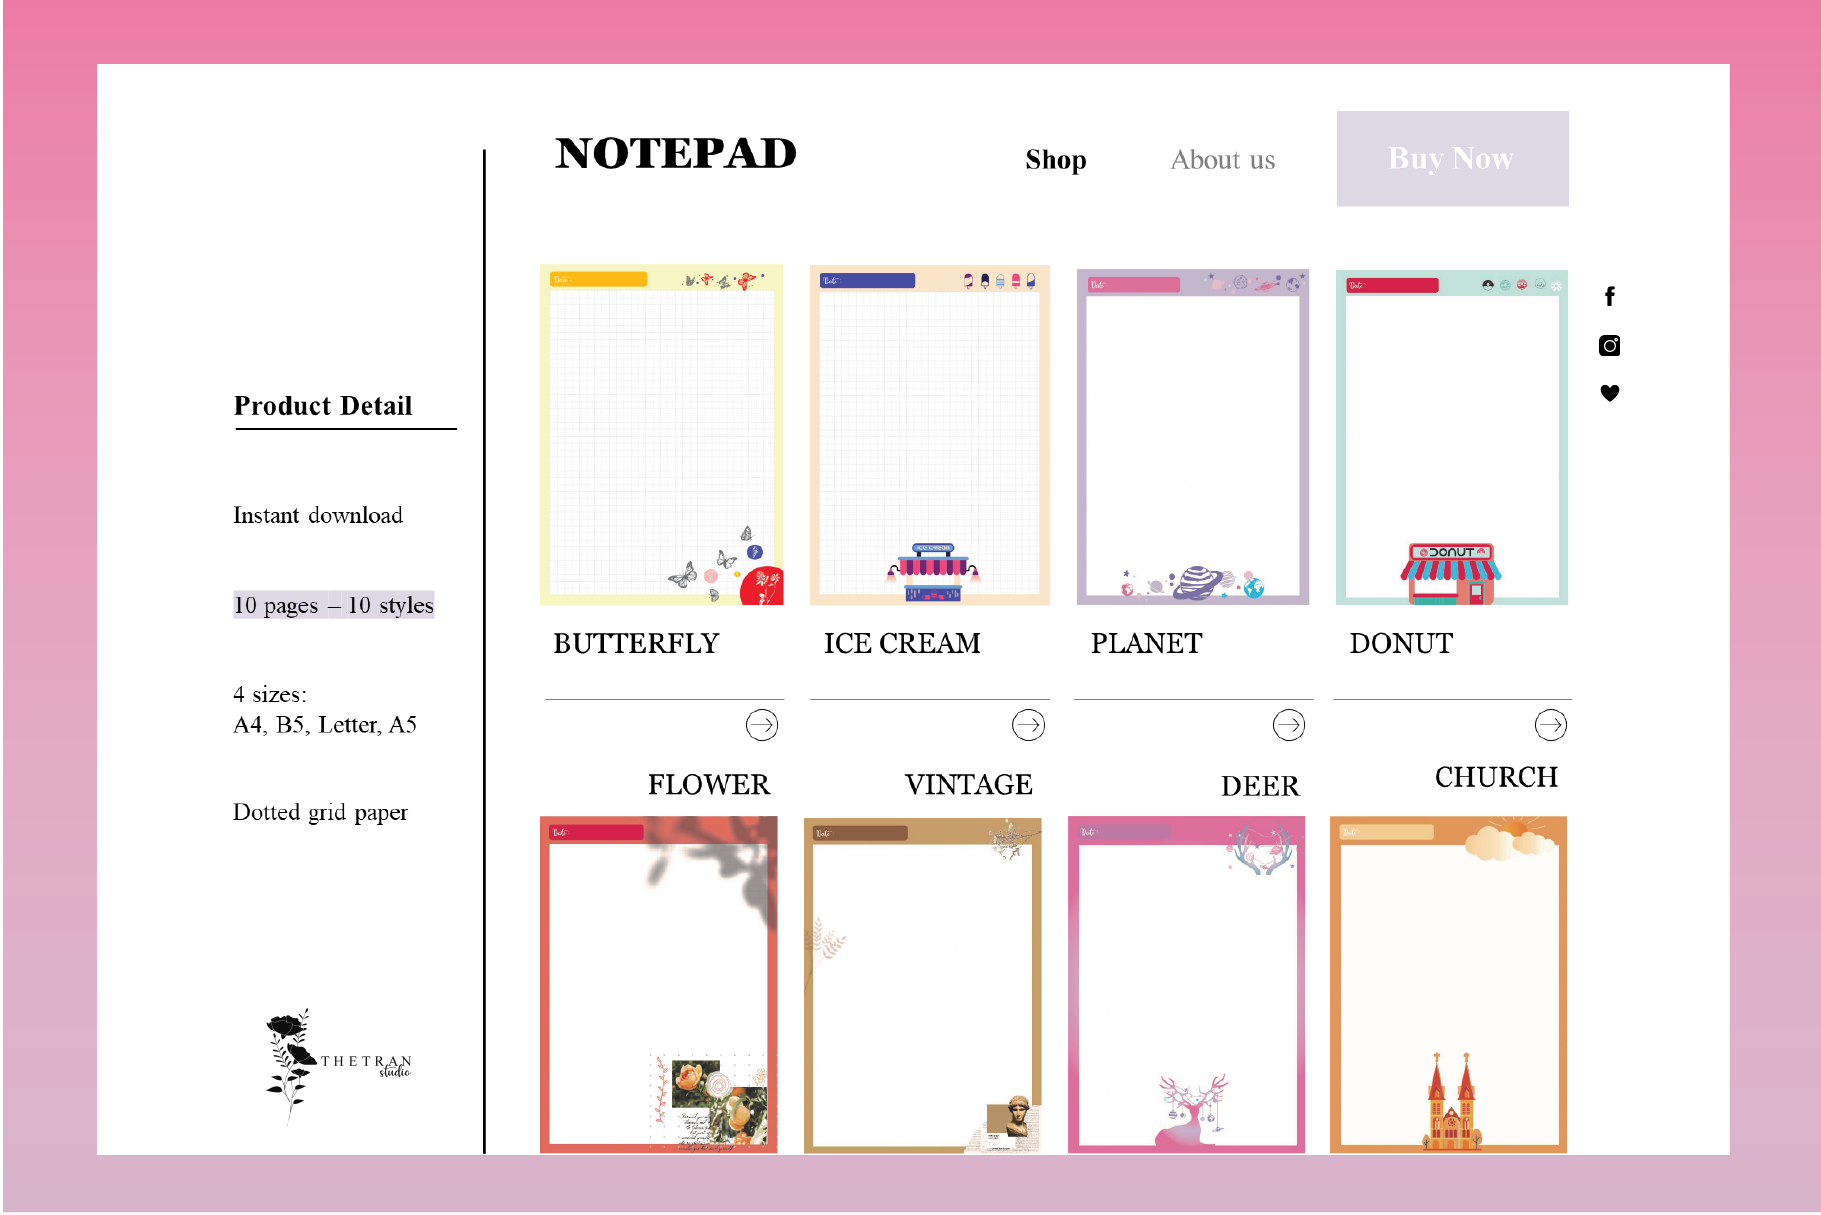Click the Instagram icon
The image size is (1821, 1215).
pyautogui.click(x=1609, y=346)
